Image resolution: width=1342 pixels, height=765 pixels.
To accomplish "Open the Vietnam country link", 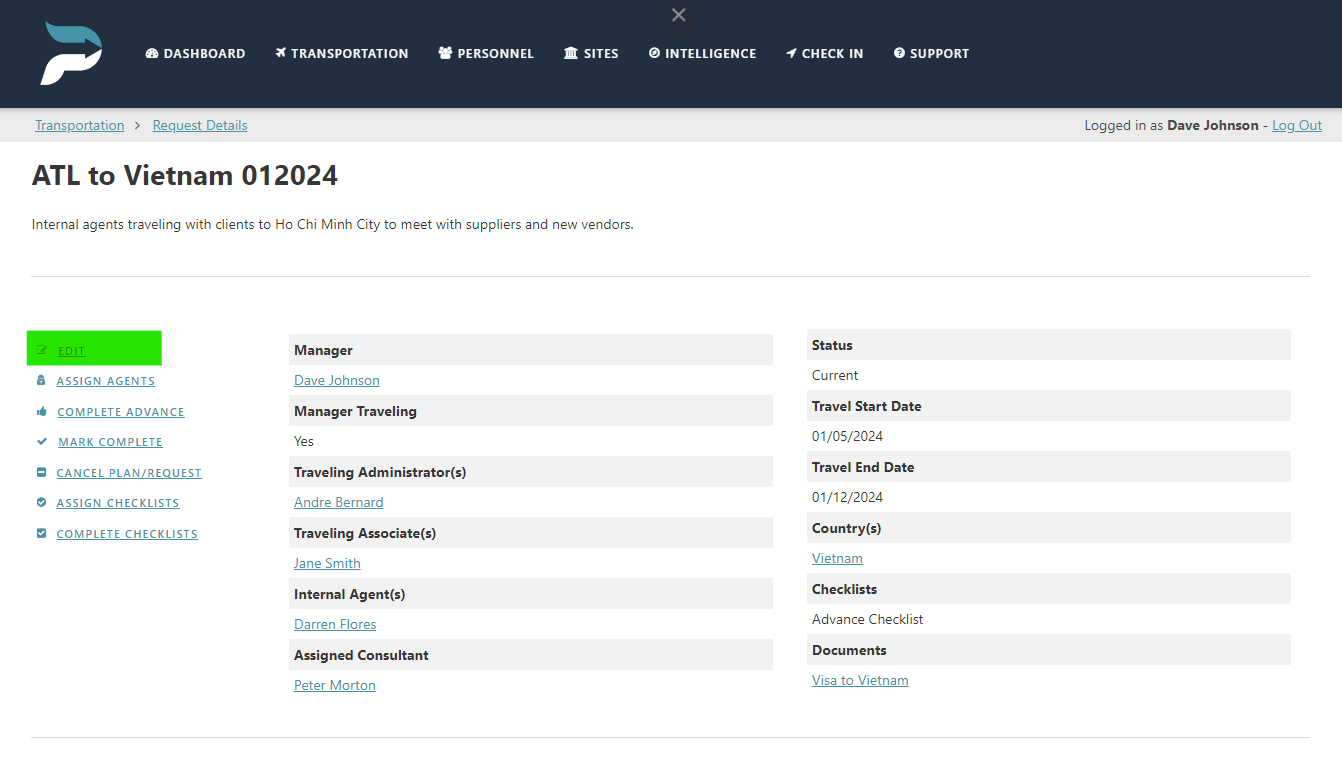I will pos(837,558).
